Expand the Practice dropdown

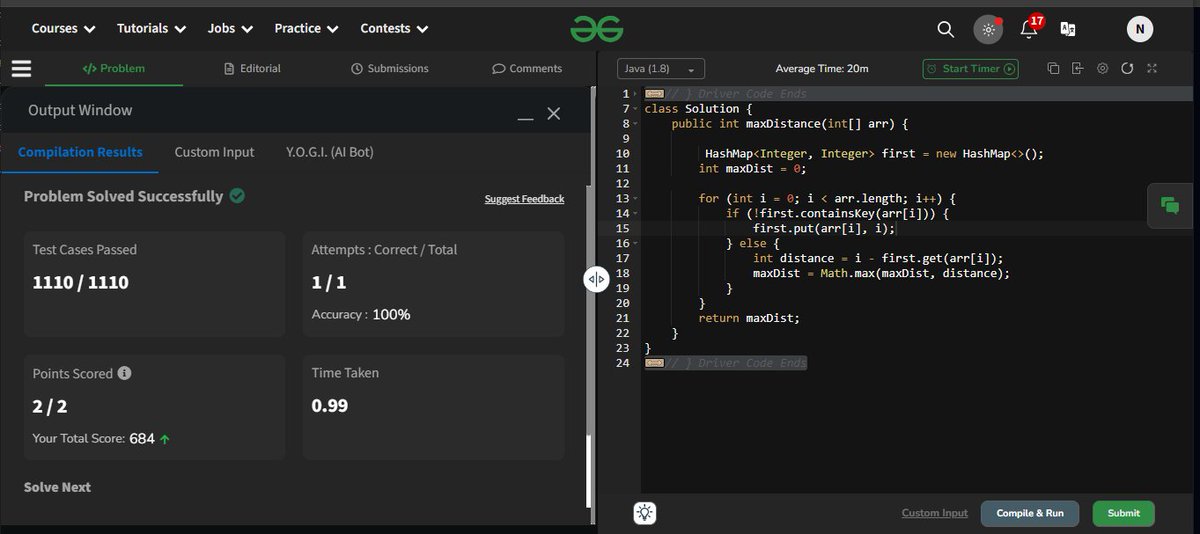[307, 29]
